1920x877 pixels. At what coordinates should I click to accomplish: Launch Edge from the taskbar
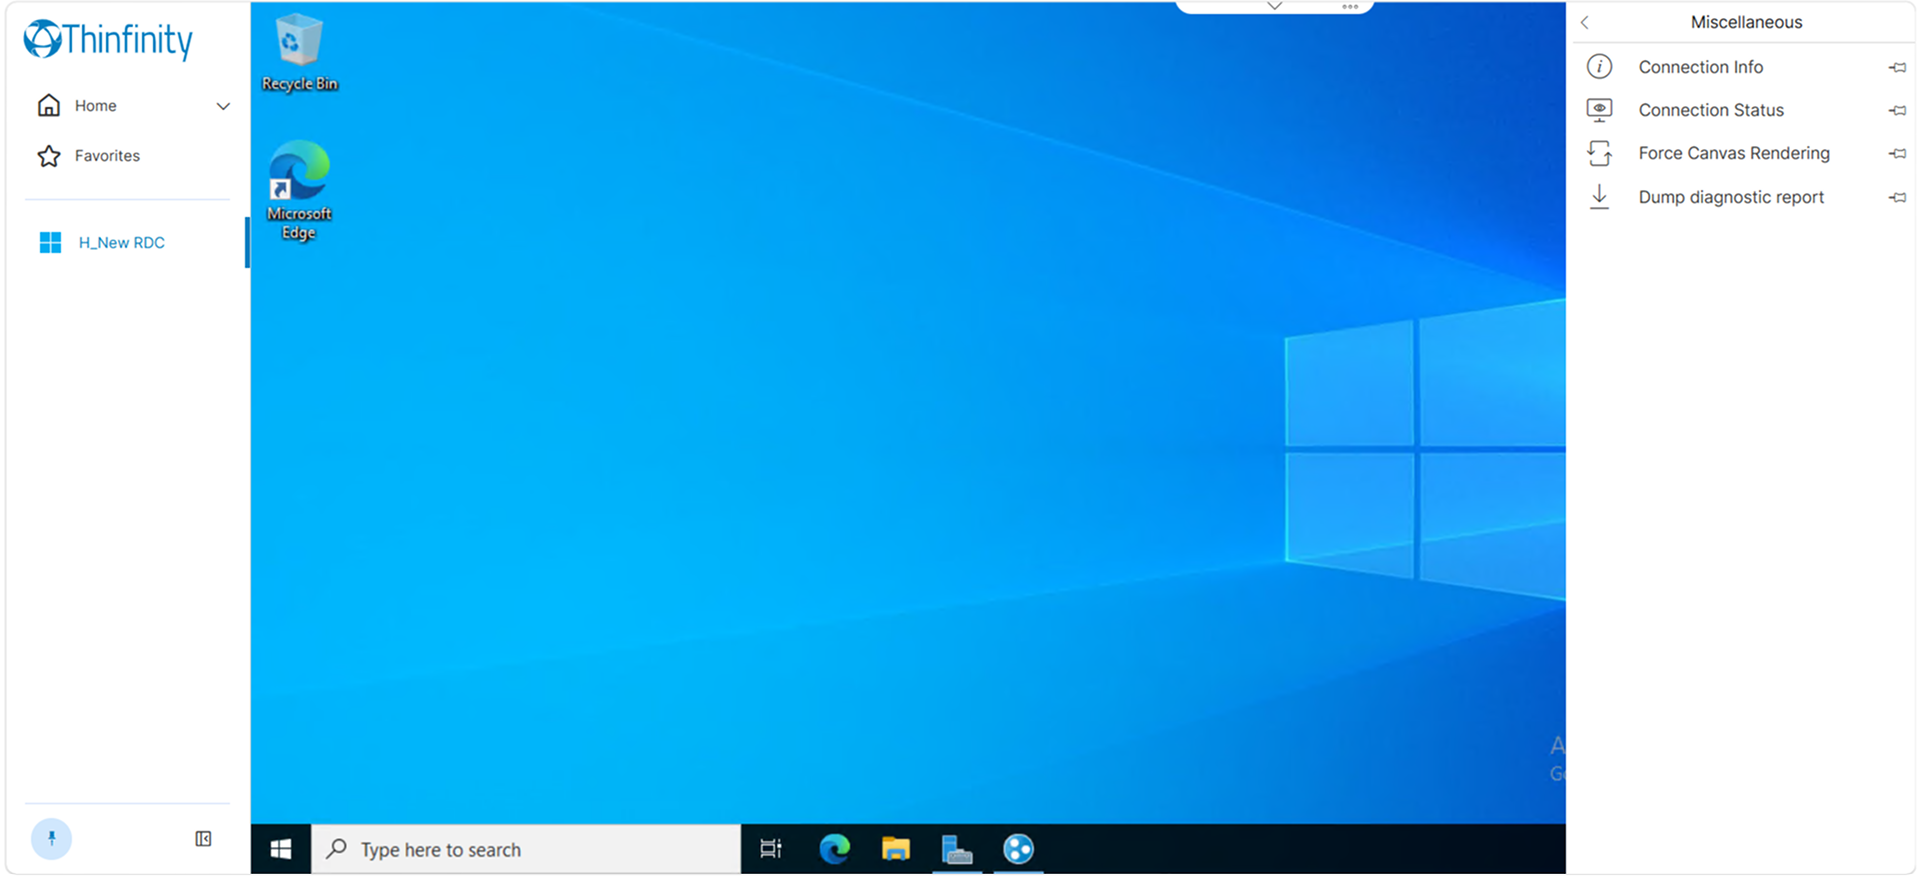pos(834,849)
